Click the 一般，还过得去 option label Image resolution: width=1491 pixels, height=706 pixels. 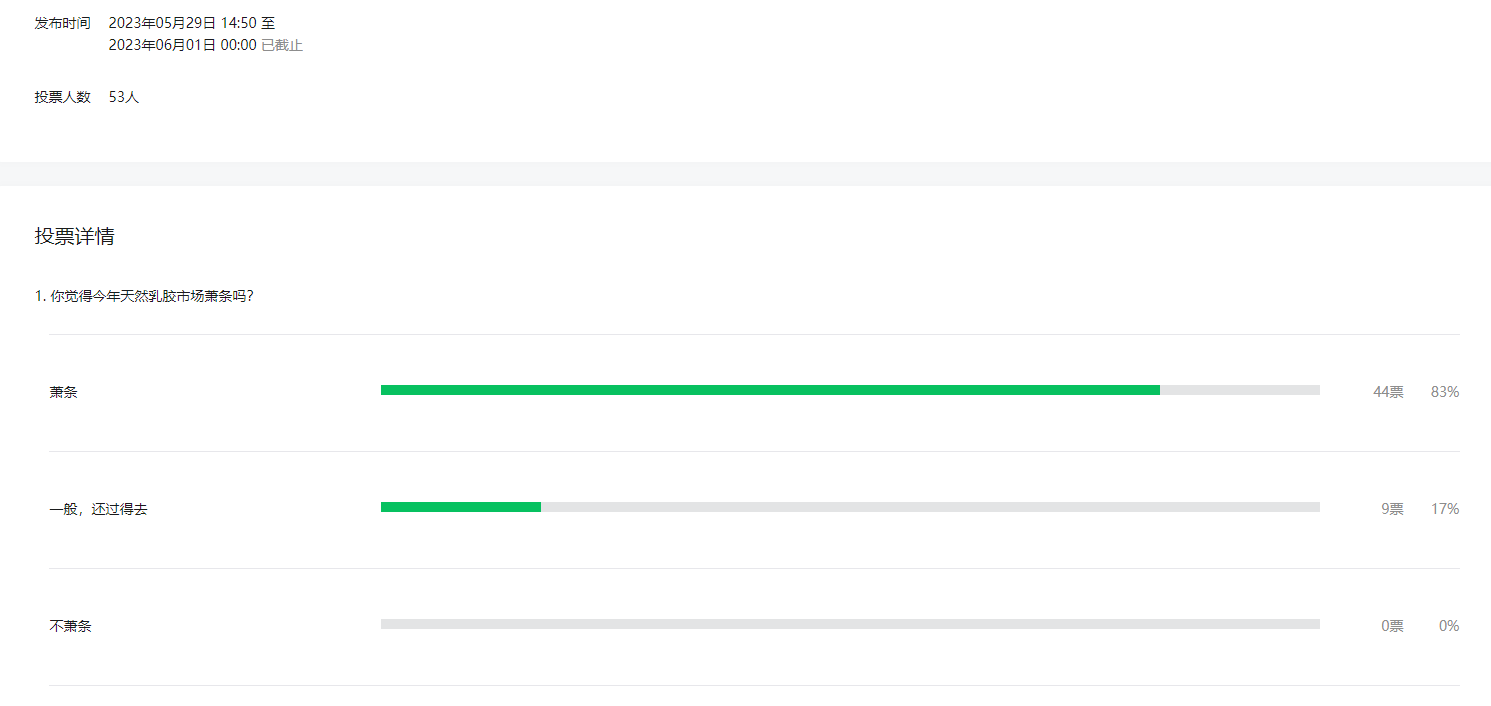pyautogui.click(x=98, y=509)
